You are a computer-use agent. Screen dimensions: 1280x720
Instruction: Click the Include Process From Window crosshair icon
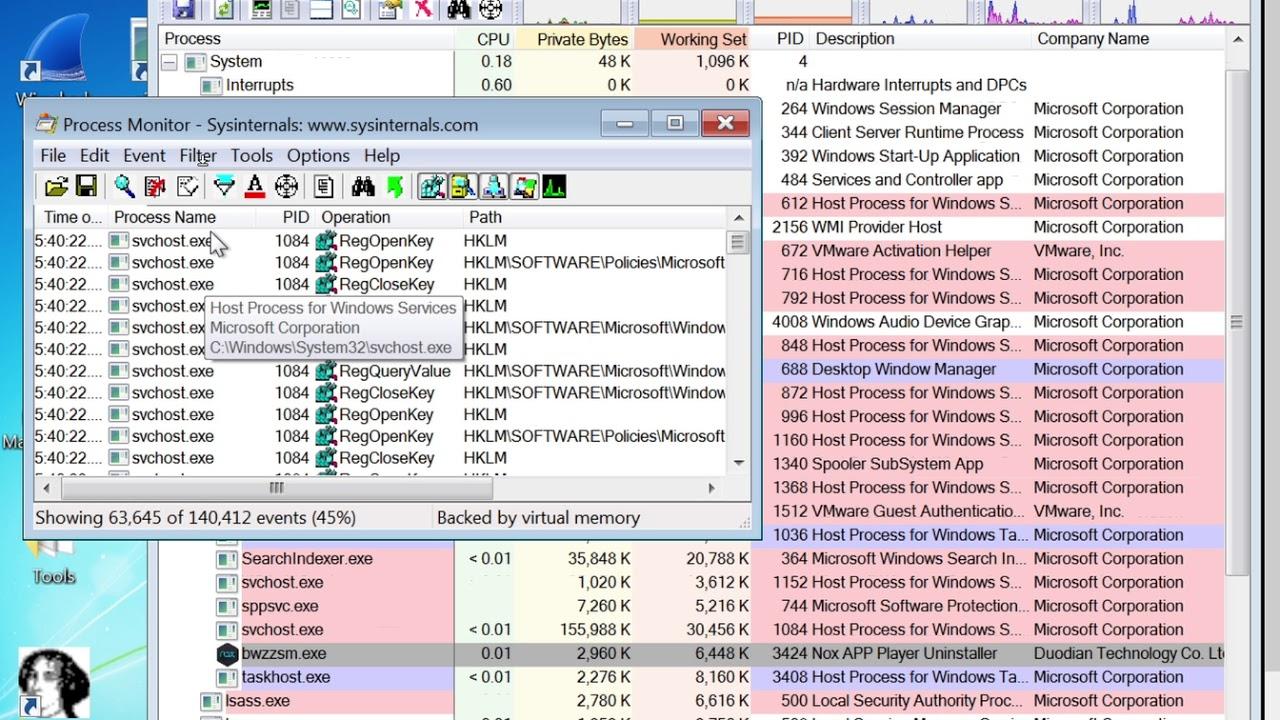coord(285,186)
